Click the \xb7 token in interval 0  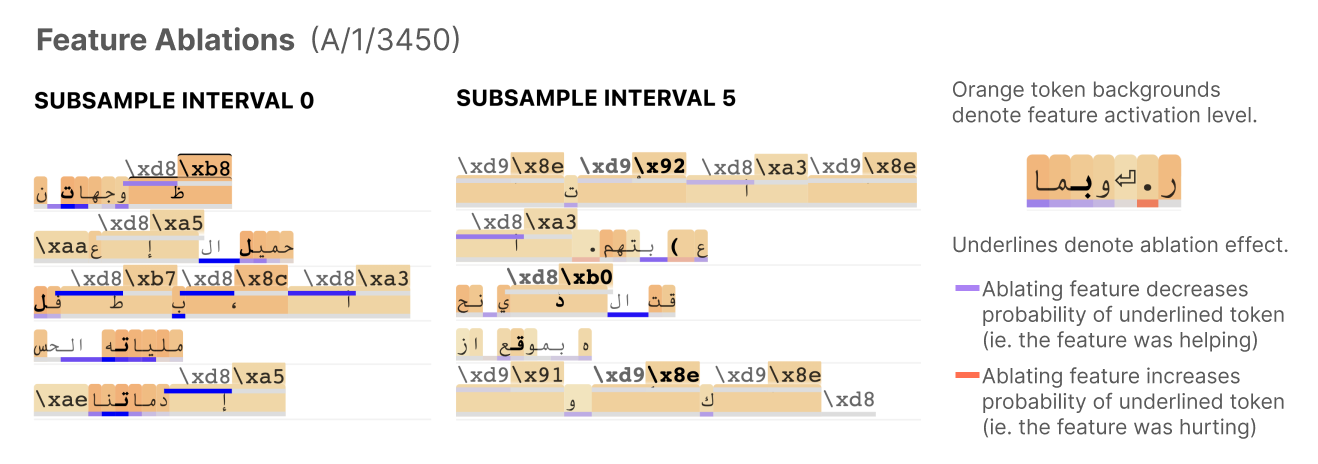pos(150,278)
